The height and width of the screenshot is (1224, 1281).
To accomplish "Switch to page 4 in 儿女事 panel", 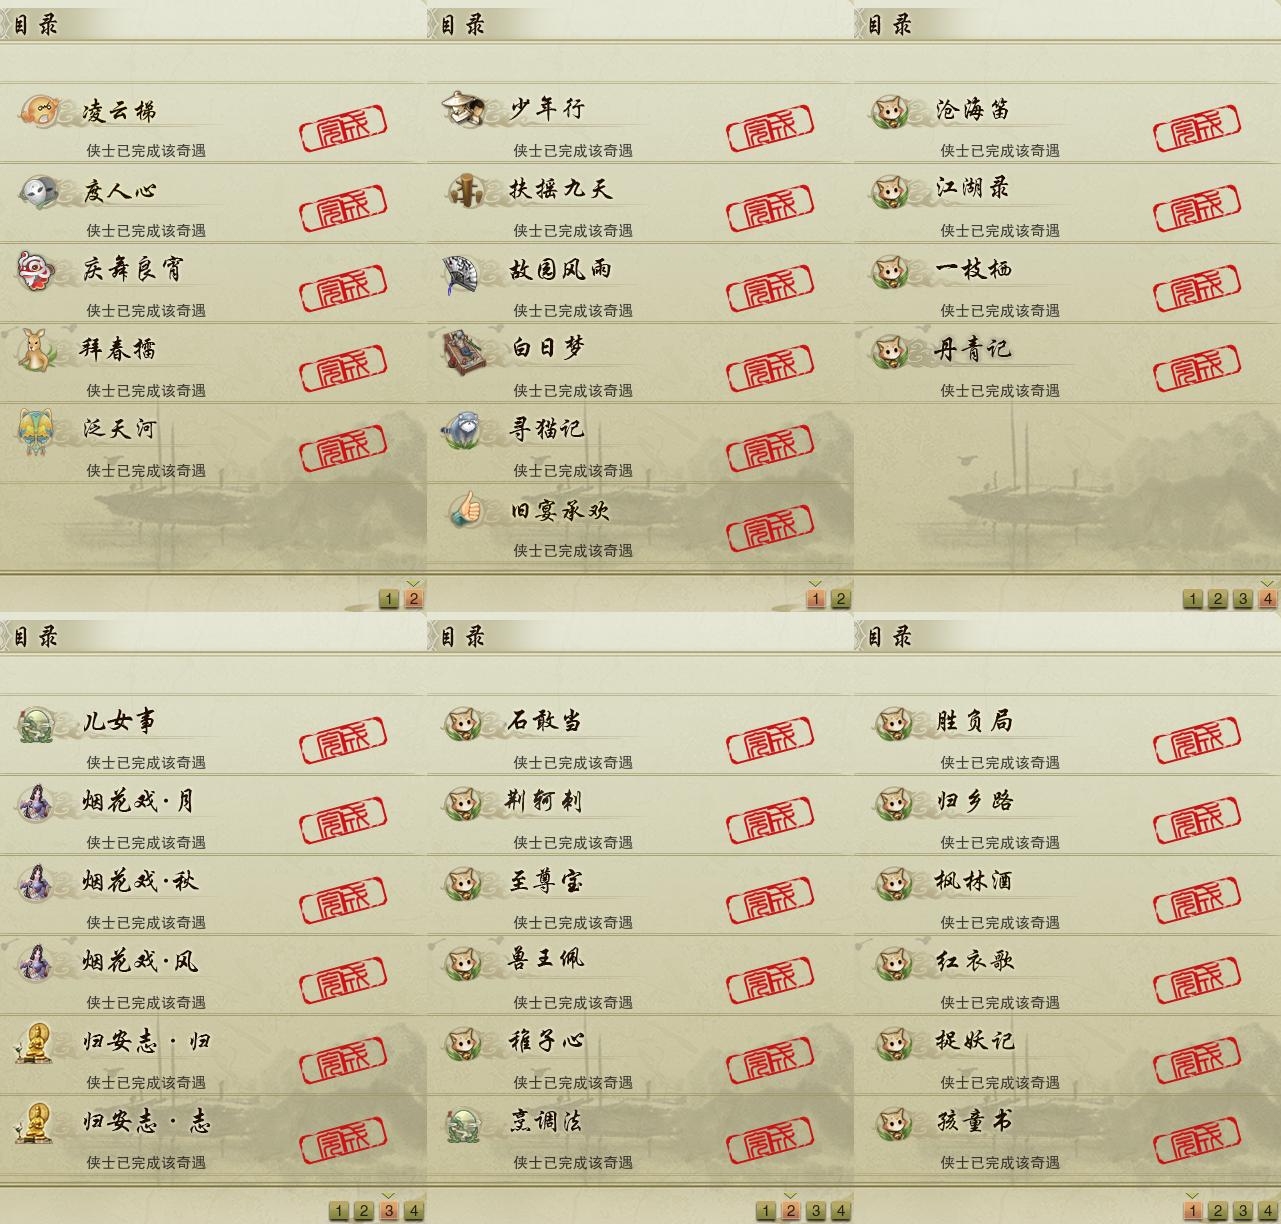I will 414,1211.
